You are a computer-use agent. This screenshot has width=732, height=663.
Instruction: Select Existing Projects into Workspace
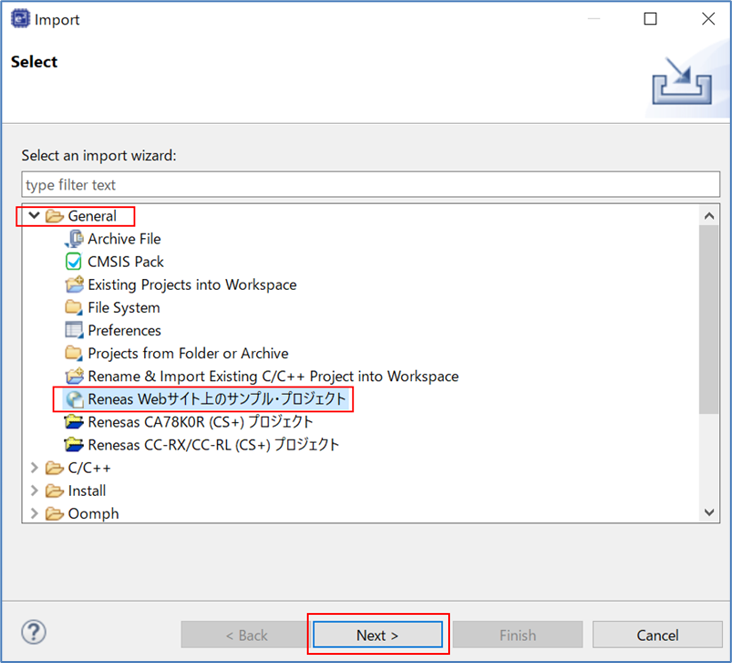192,285
